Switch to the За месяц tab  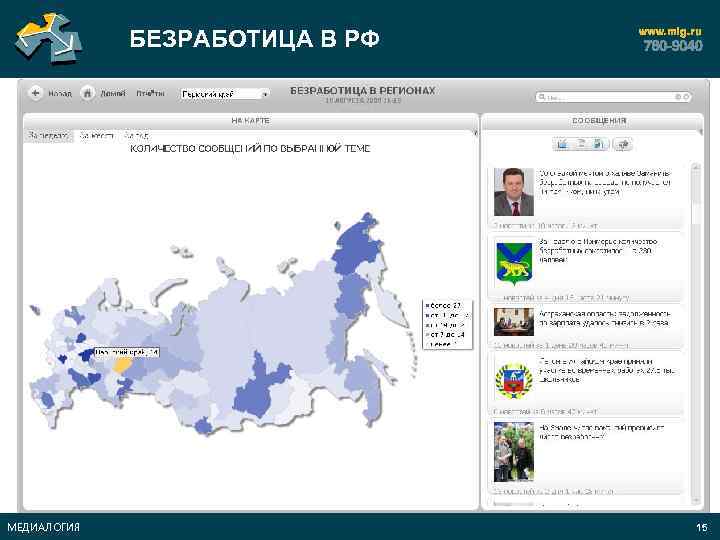[97, 136]
